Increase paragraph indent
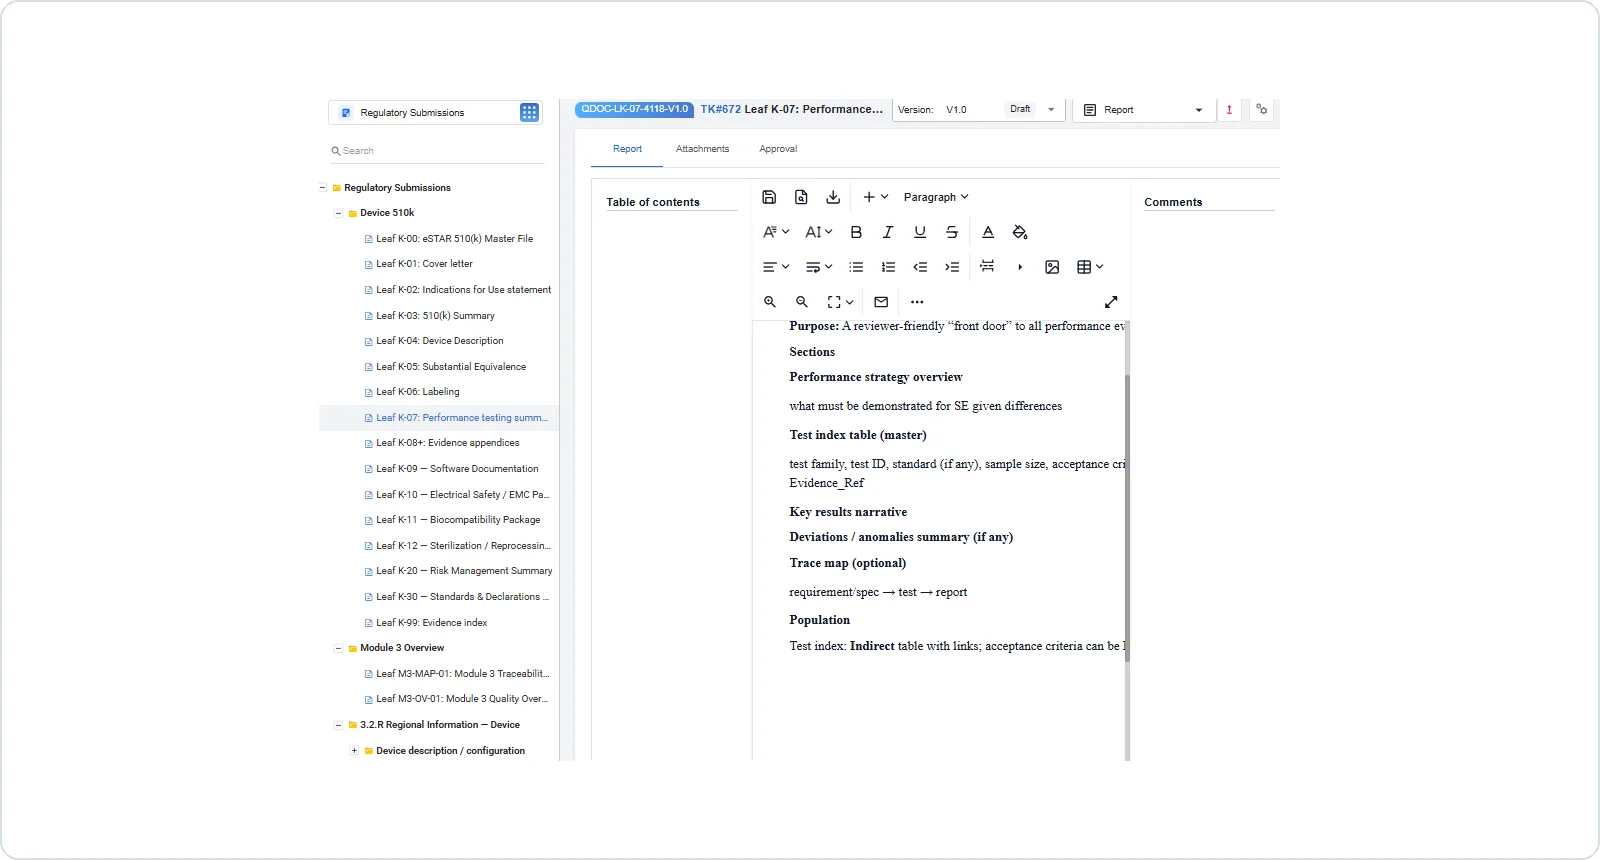This screenshot has width=1600, height=860. [x=952, y=267]
